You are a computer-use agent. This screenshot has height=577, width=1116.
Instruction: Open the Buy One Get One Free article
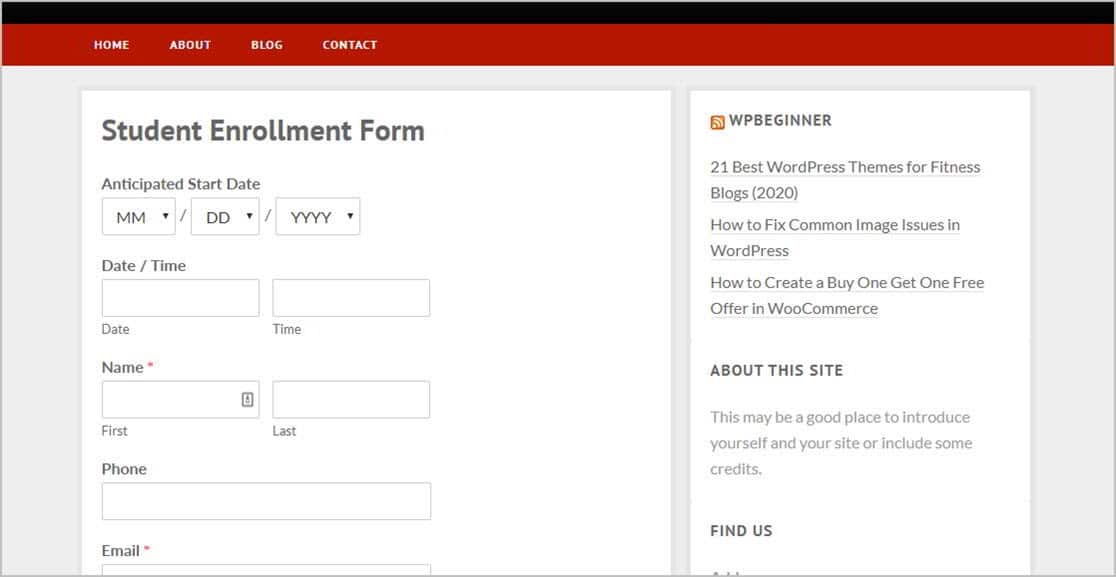coord(846,295)
